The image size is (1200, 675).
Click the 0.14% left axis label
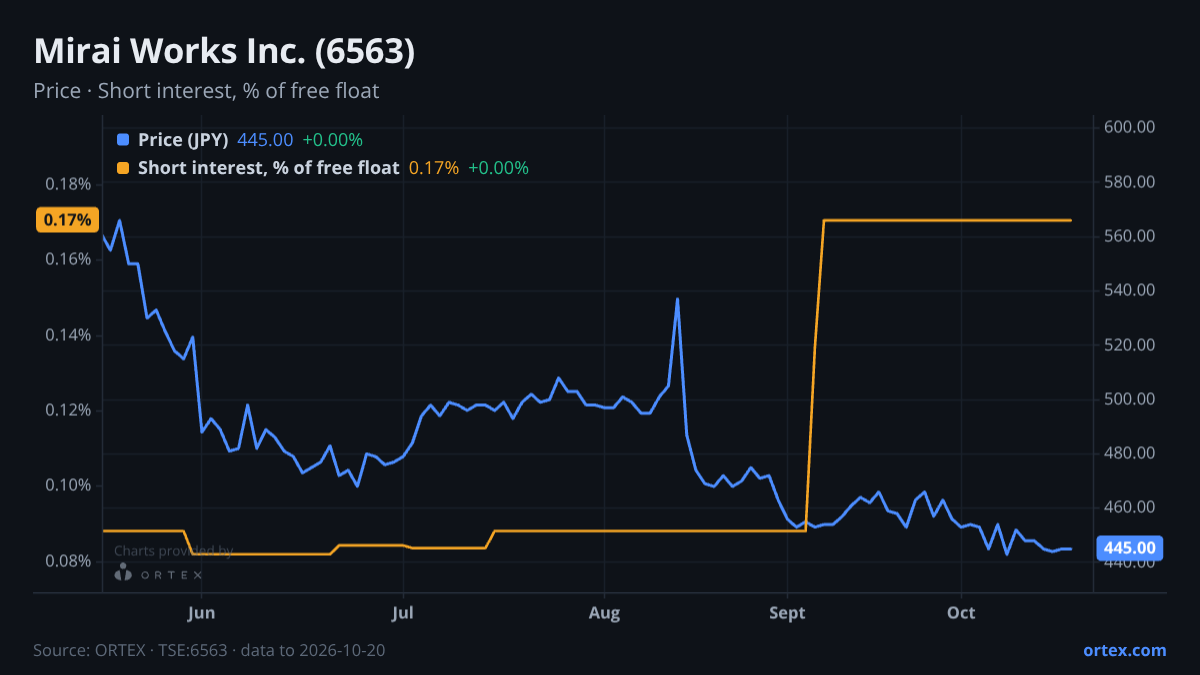coord(68,335)
